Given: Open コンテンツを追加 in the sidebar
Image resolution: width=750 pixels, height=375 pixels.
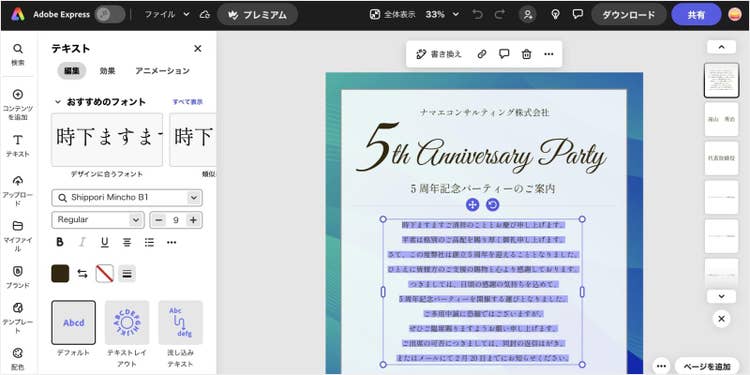Looking at the screenshot, I should [18, 104].
